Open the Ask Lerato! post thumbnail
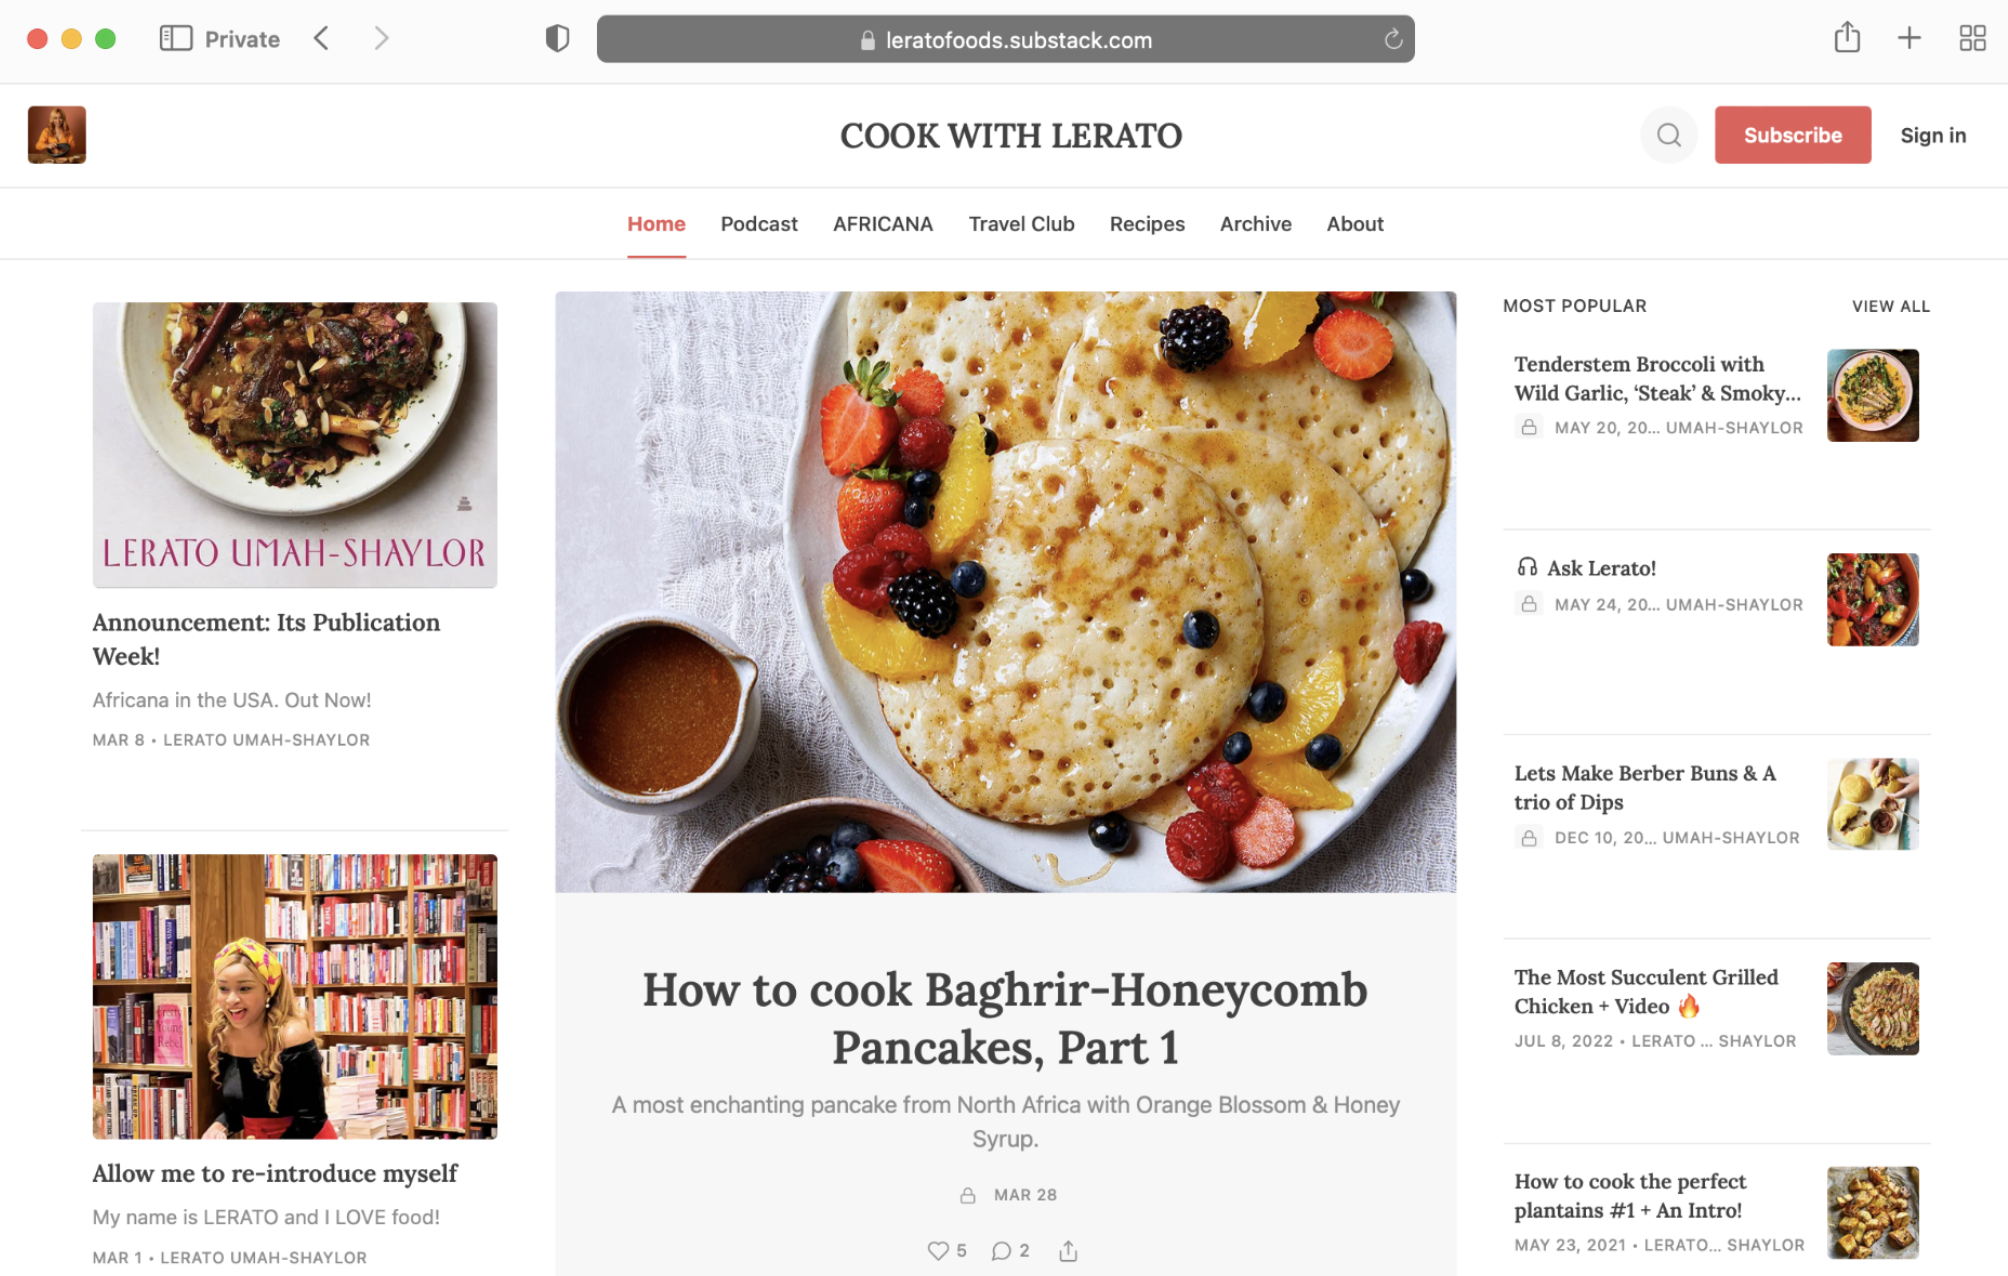The height and width of the screenshot is (1276, 2008). pyautogui.click(x=1872, y=599)
